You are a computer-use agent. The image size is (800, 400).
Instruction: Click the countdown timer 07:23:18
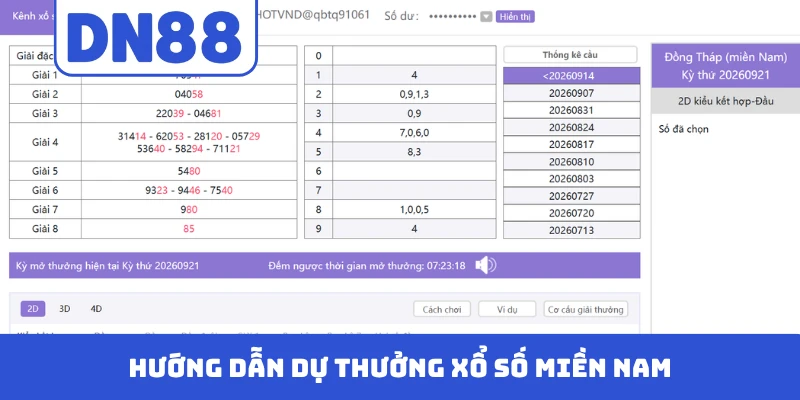tap(445, 265)
